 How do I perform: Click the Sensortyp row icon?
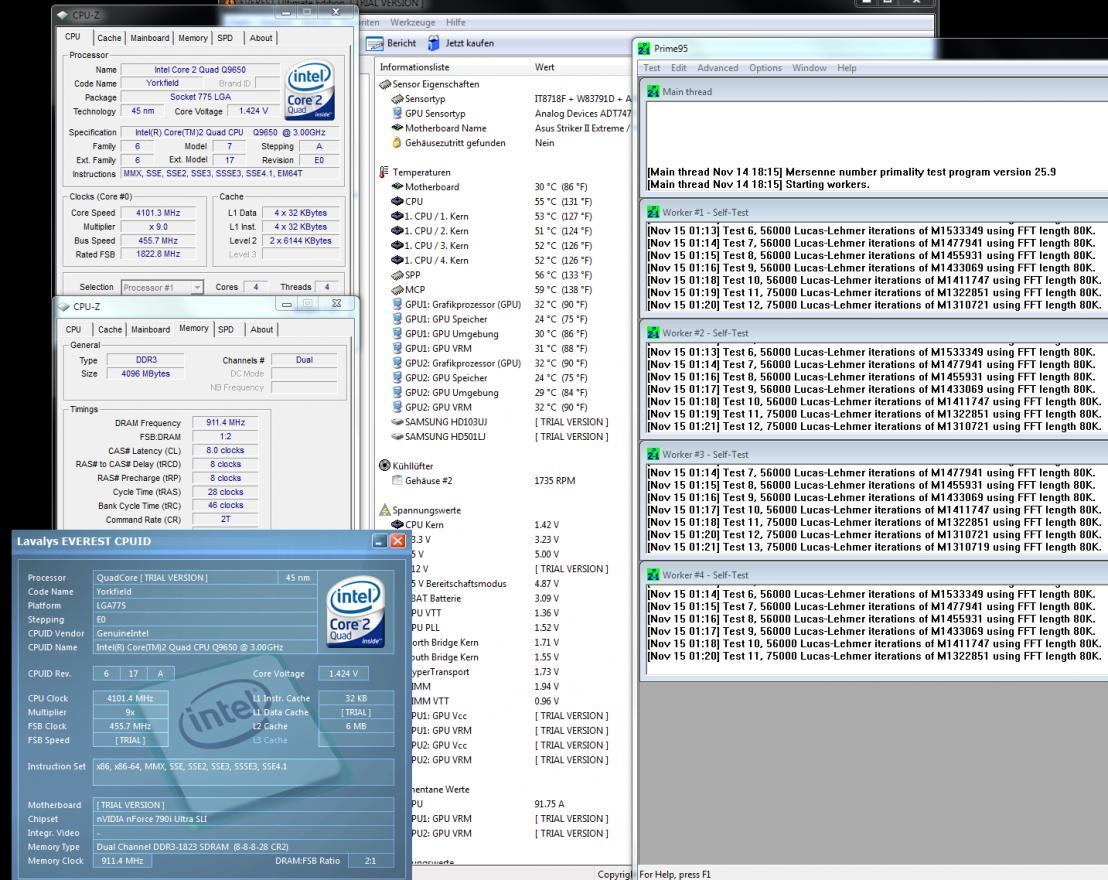coord(397,99)
